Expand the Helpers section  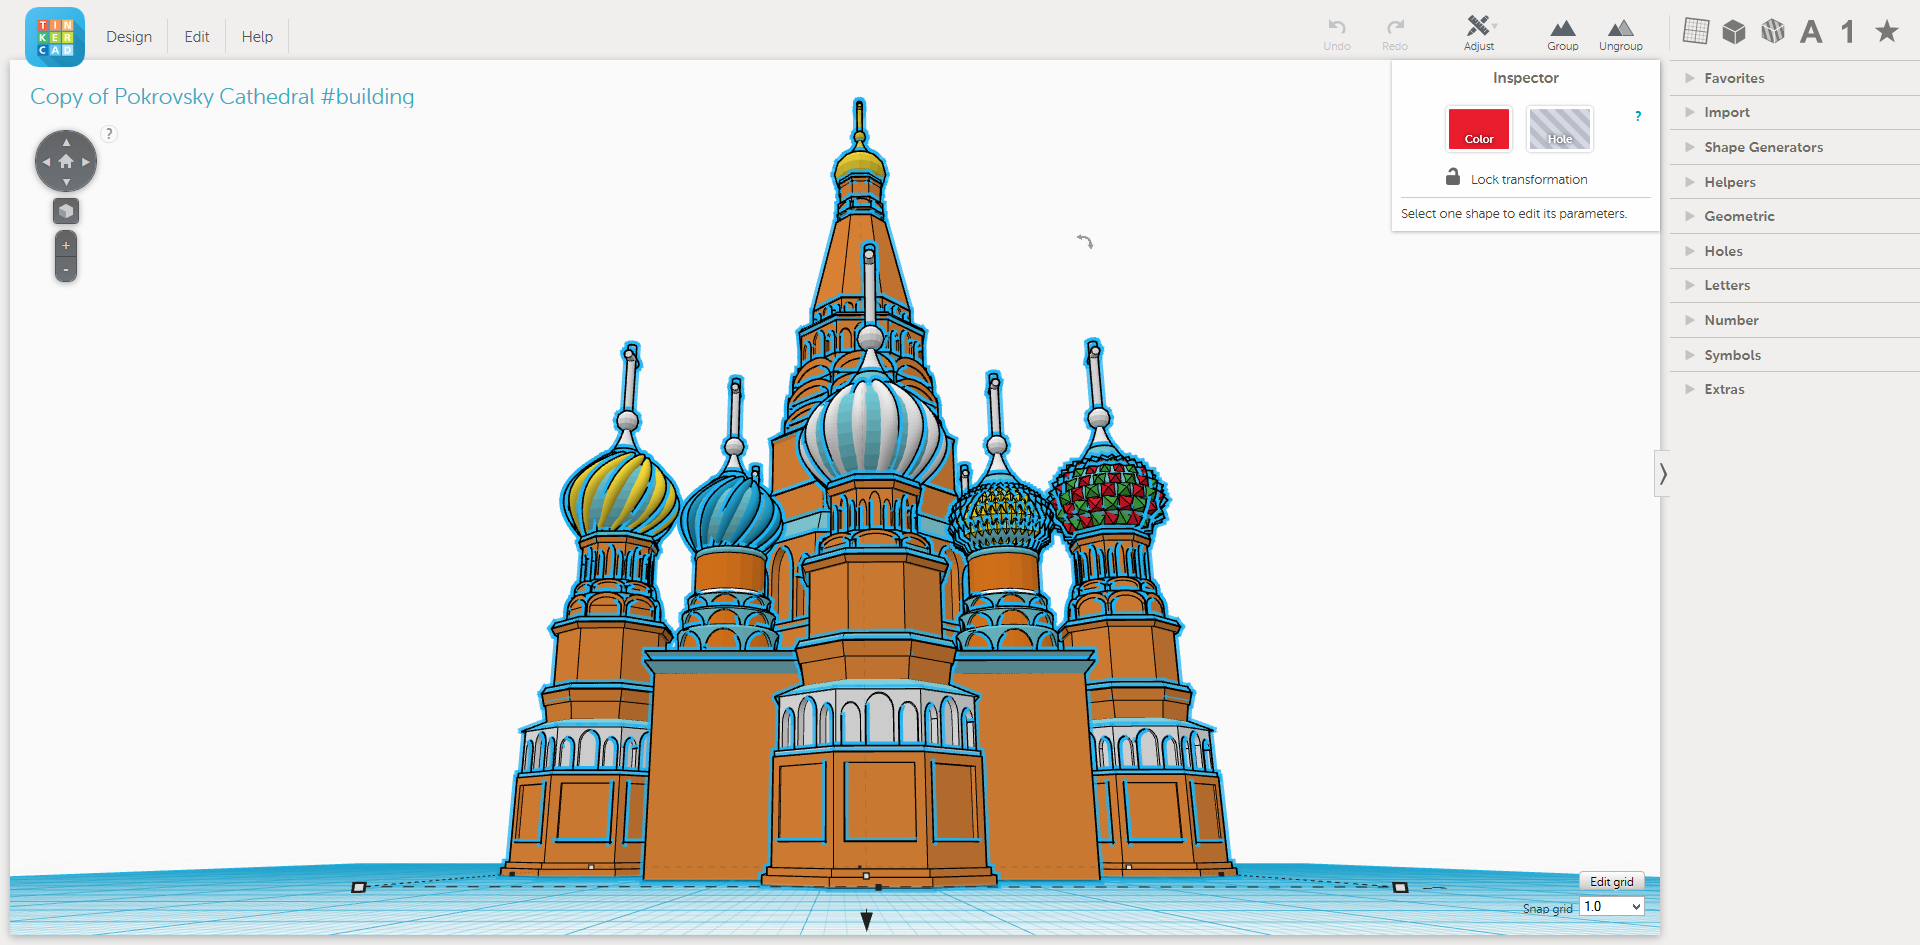pyautogui.click(x=1794, y=182)
